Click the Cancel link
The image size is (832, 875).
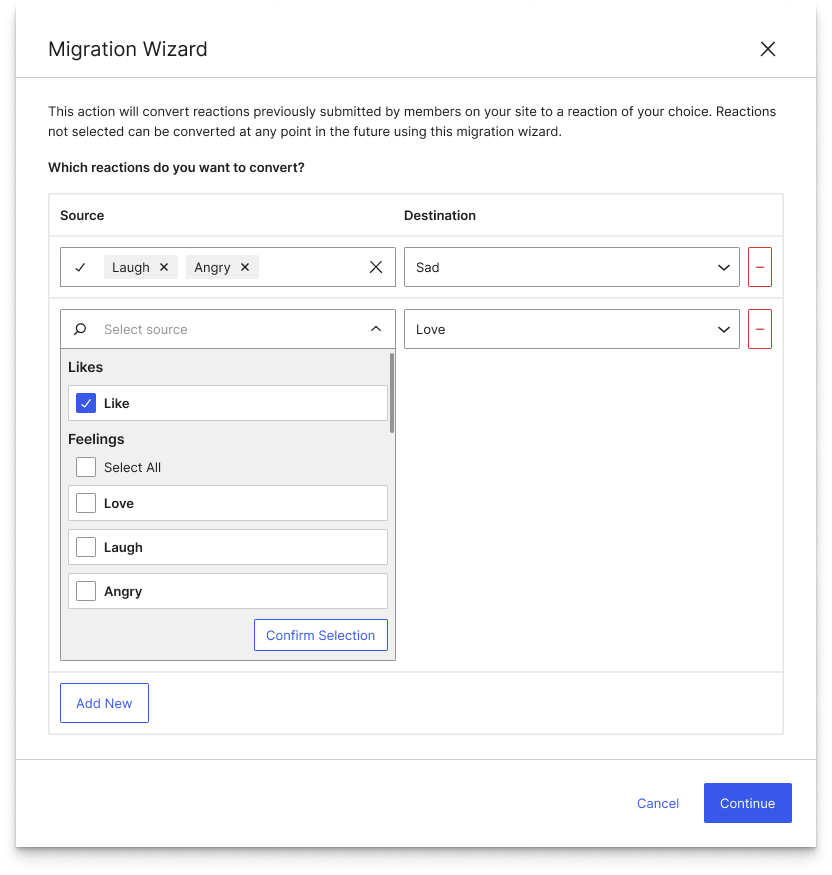tap(658, 803)
